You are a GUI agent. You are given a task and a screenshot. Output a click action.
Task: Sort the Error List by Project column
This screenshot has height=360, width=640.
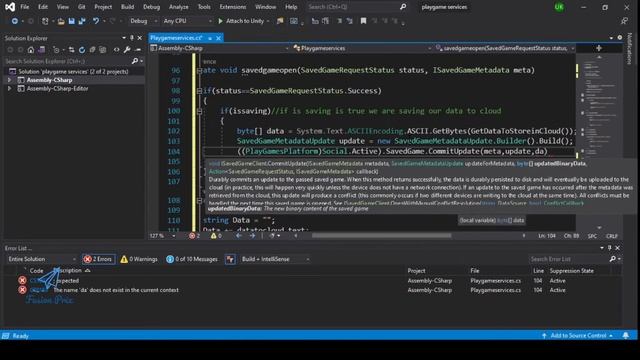click(x=416, y=271)
